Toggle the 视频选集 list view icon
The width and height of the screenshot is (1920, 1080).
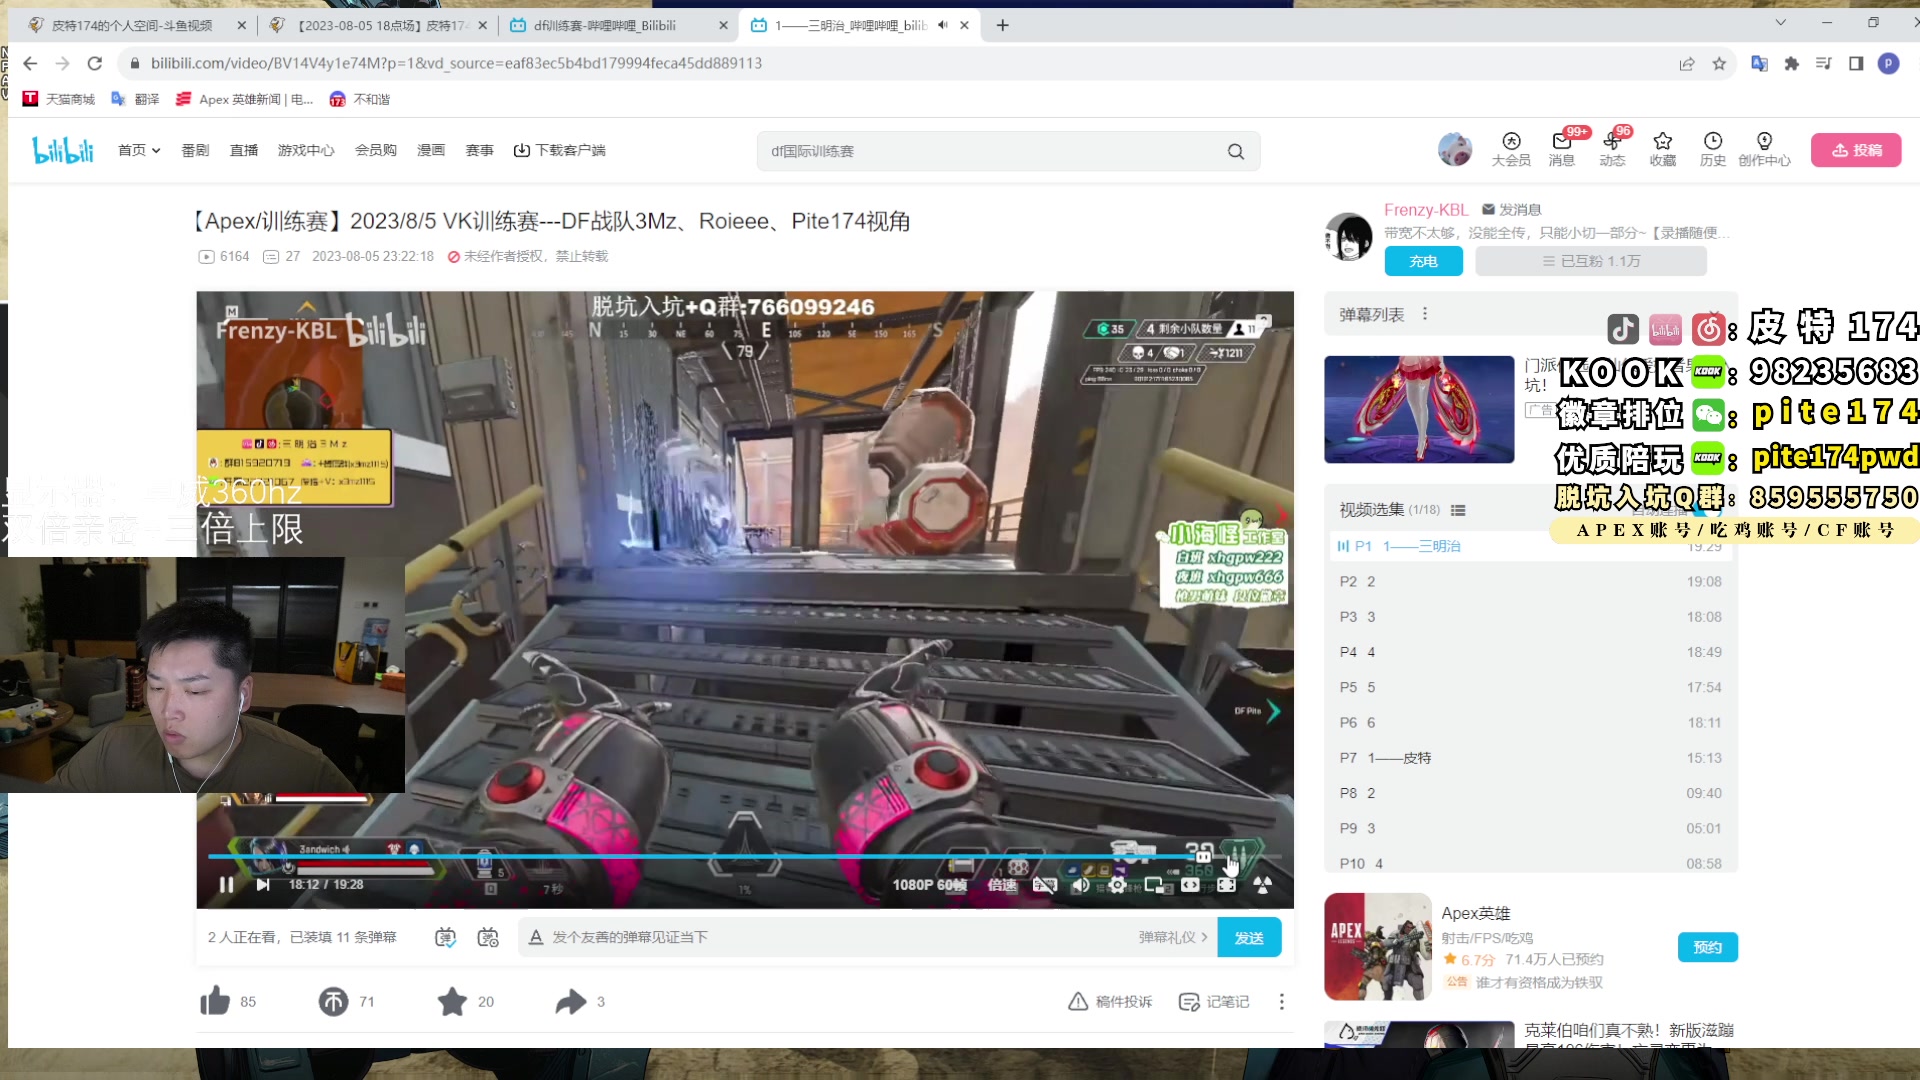(x=1458, y=510)
